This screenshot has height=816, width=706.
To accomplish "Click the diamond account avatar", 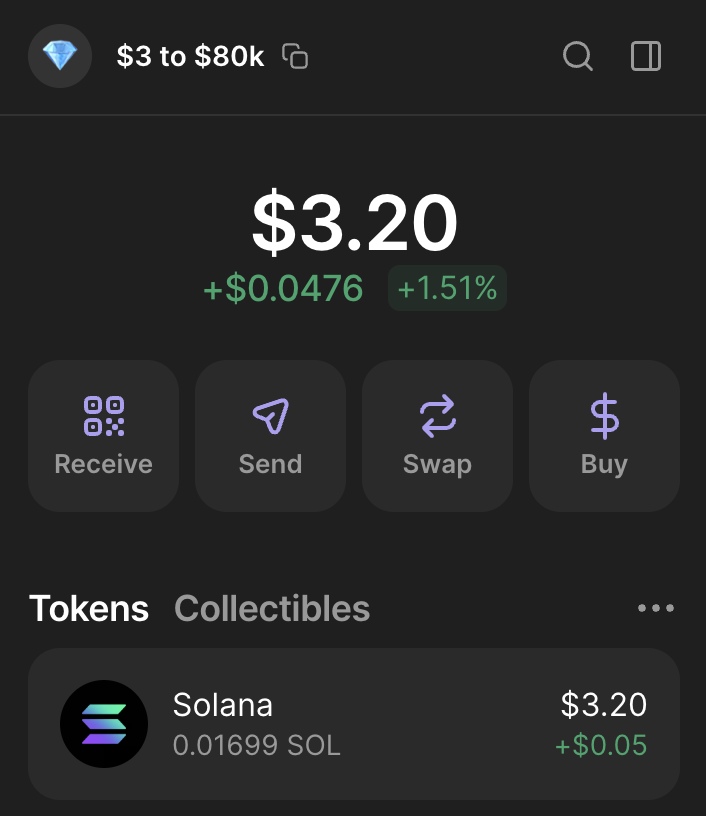I will pyautogui.click(x=60, y=56).
